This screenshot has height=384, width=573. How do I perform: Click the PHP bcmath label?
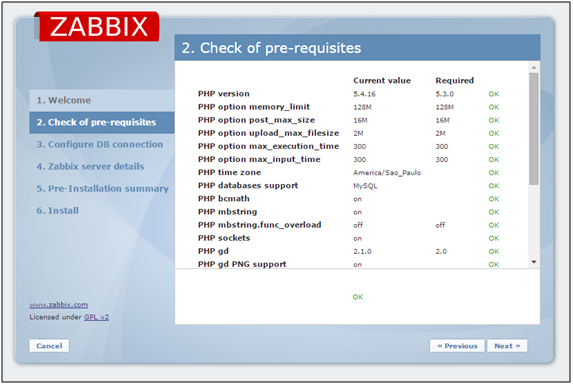[224, 199]
